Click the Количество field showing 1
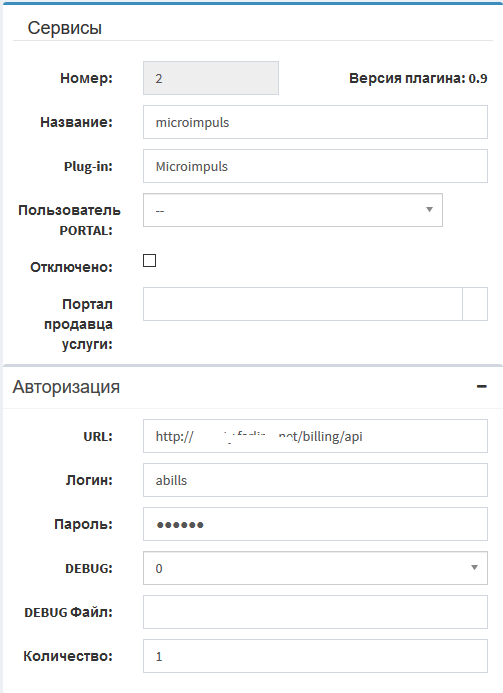 click(315, 656)
